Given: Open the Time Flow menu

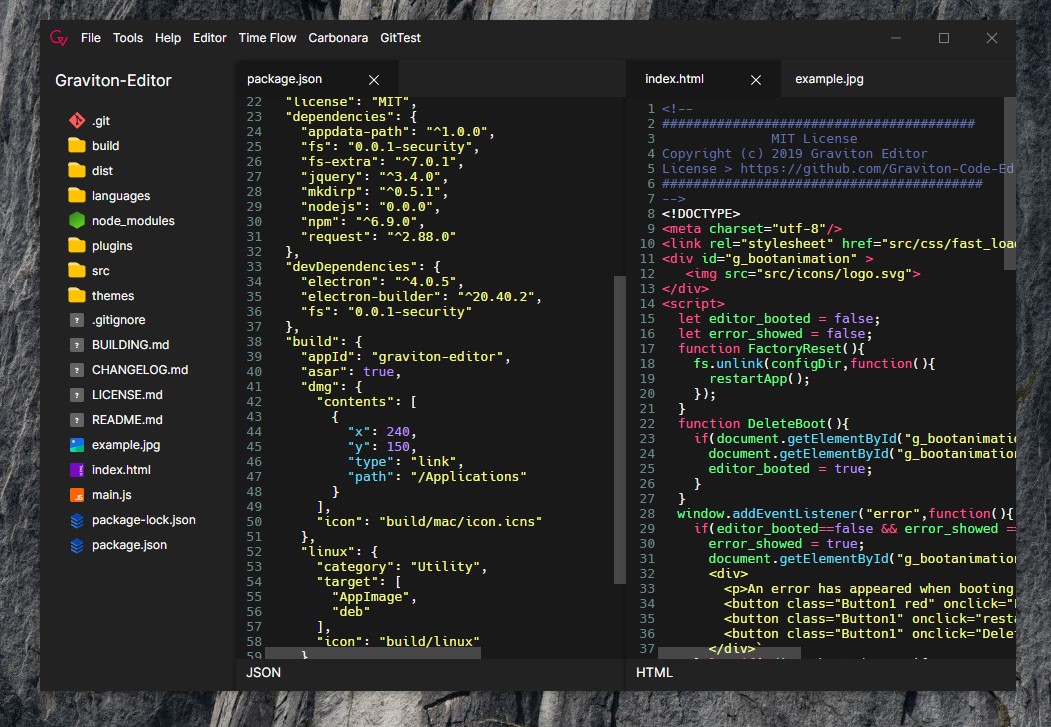Looking at the screenshot, I should pos(267,38).
